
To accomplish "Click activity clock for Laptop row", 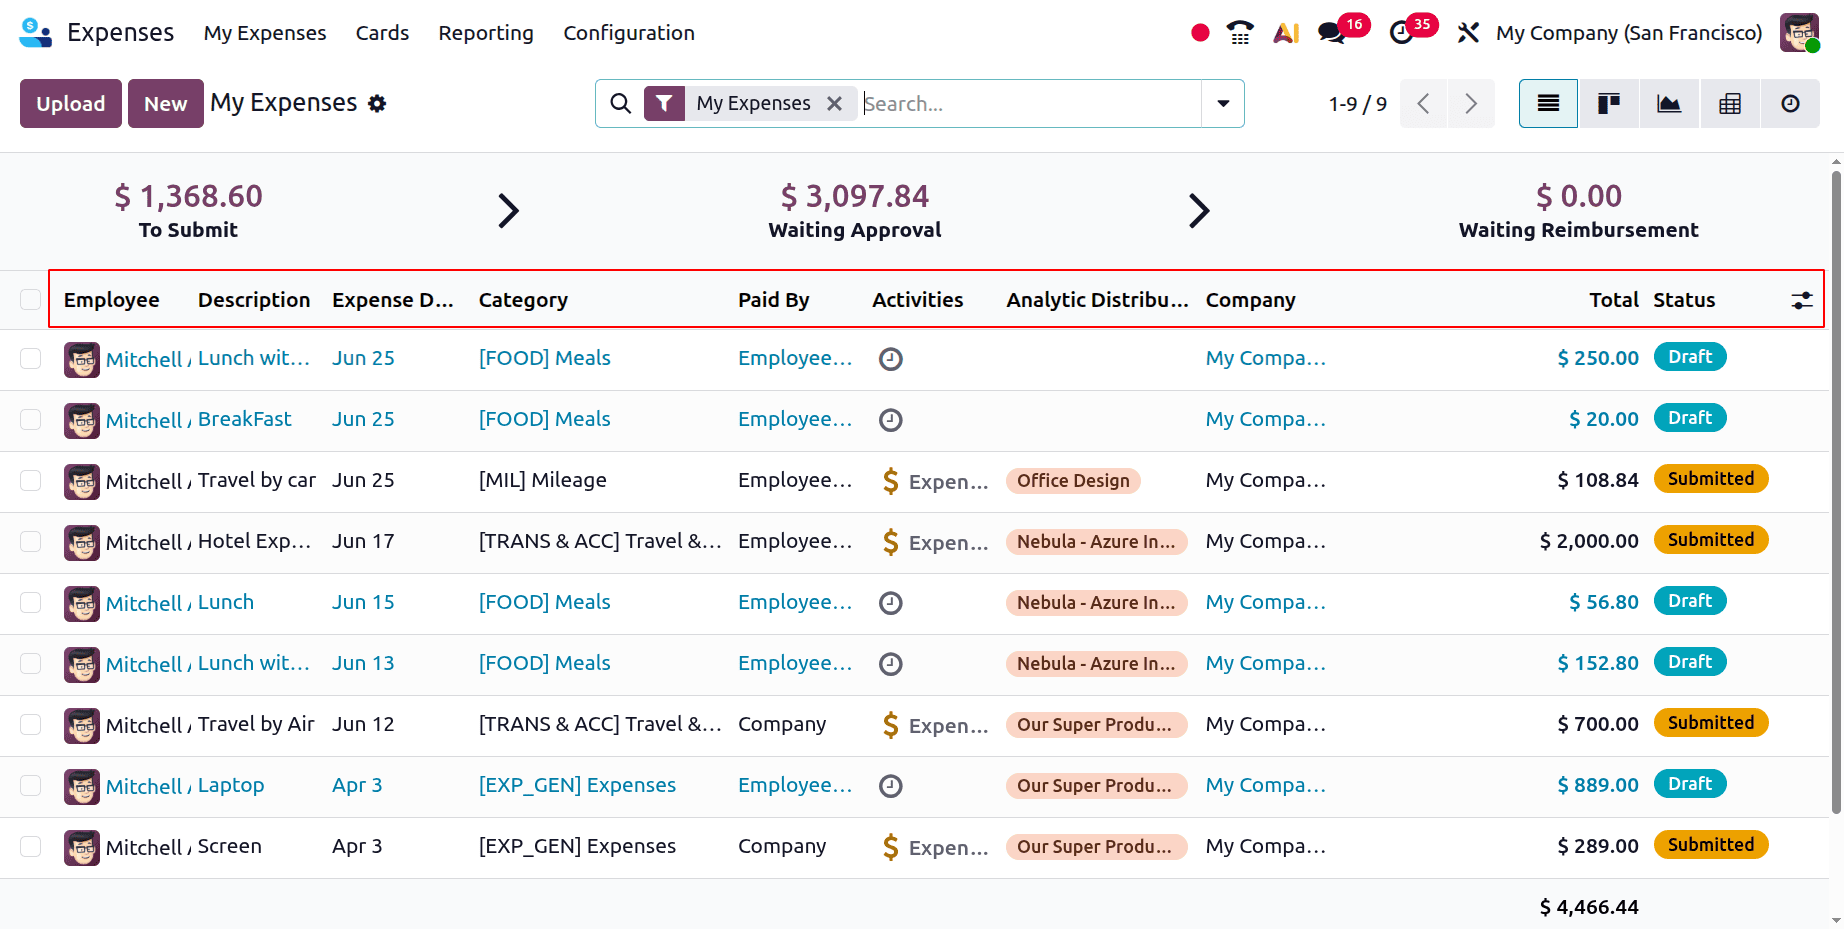I will coord(891,786).
